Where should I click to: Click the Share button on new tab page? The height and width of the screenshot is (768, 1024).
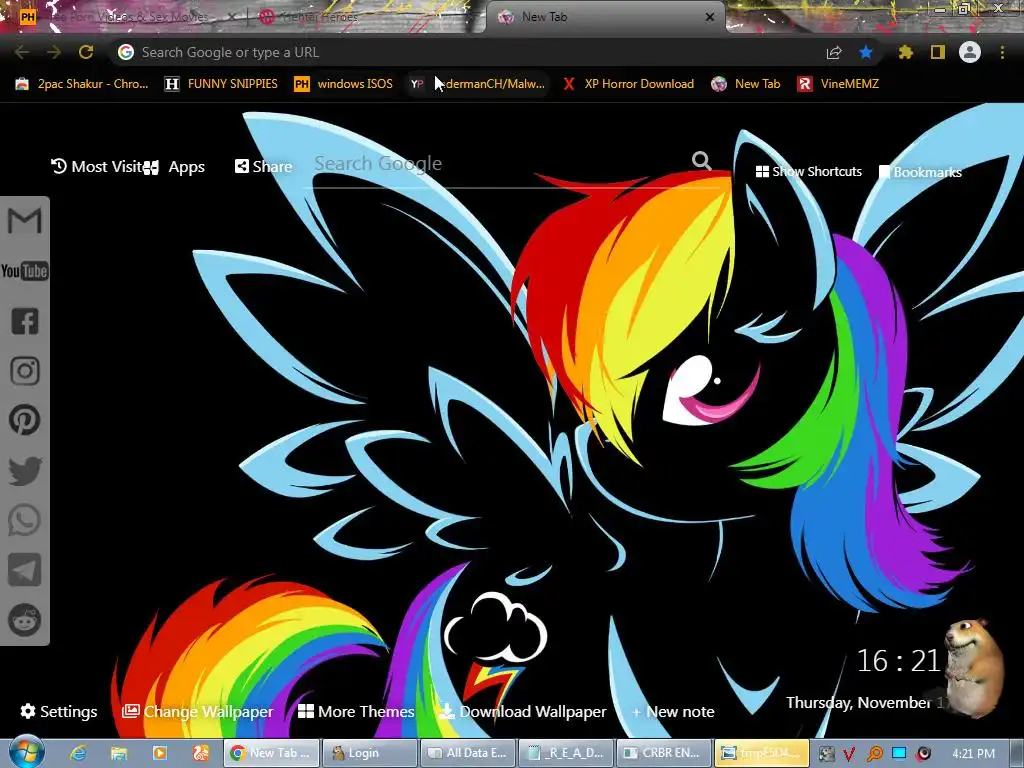pyautogui.click(x=263, y=167)
